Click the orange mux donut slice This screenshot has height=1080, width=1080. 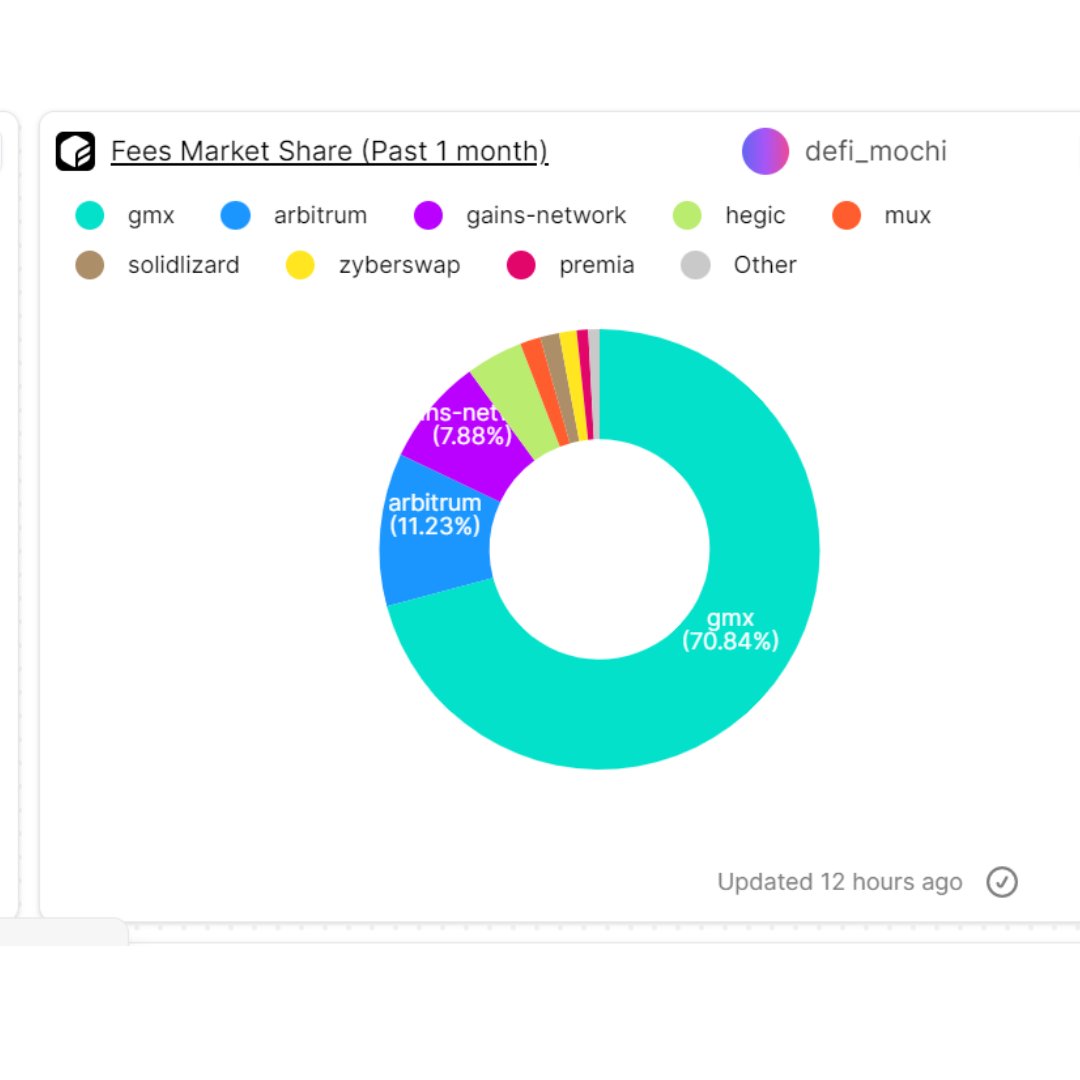[543, 385]
